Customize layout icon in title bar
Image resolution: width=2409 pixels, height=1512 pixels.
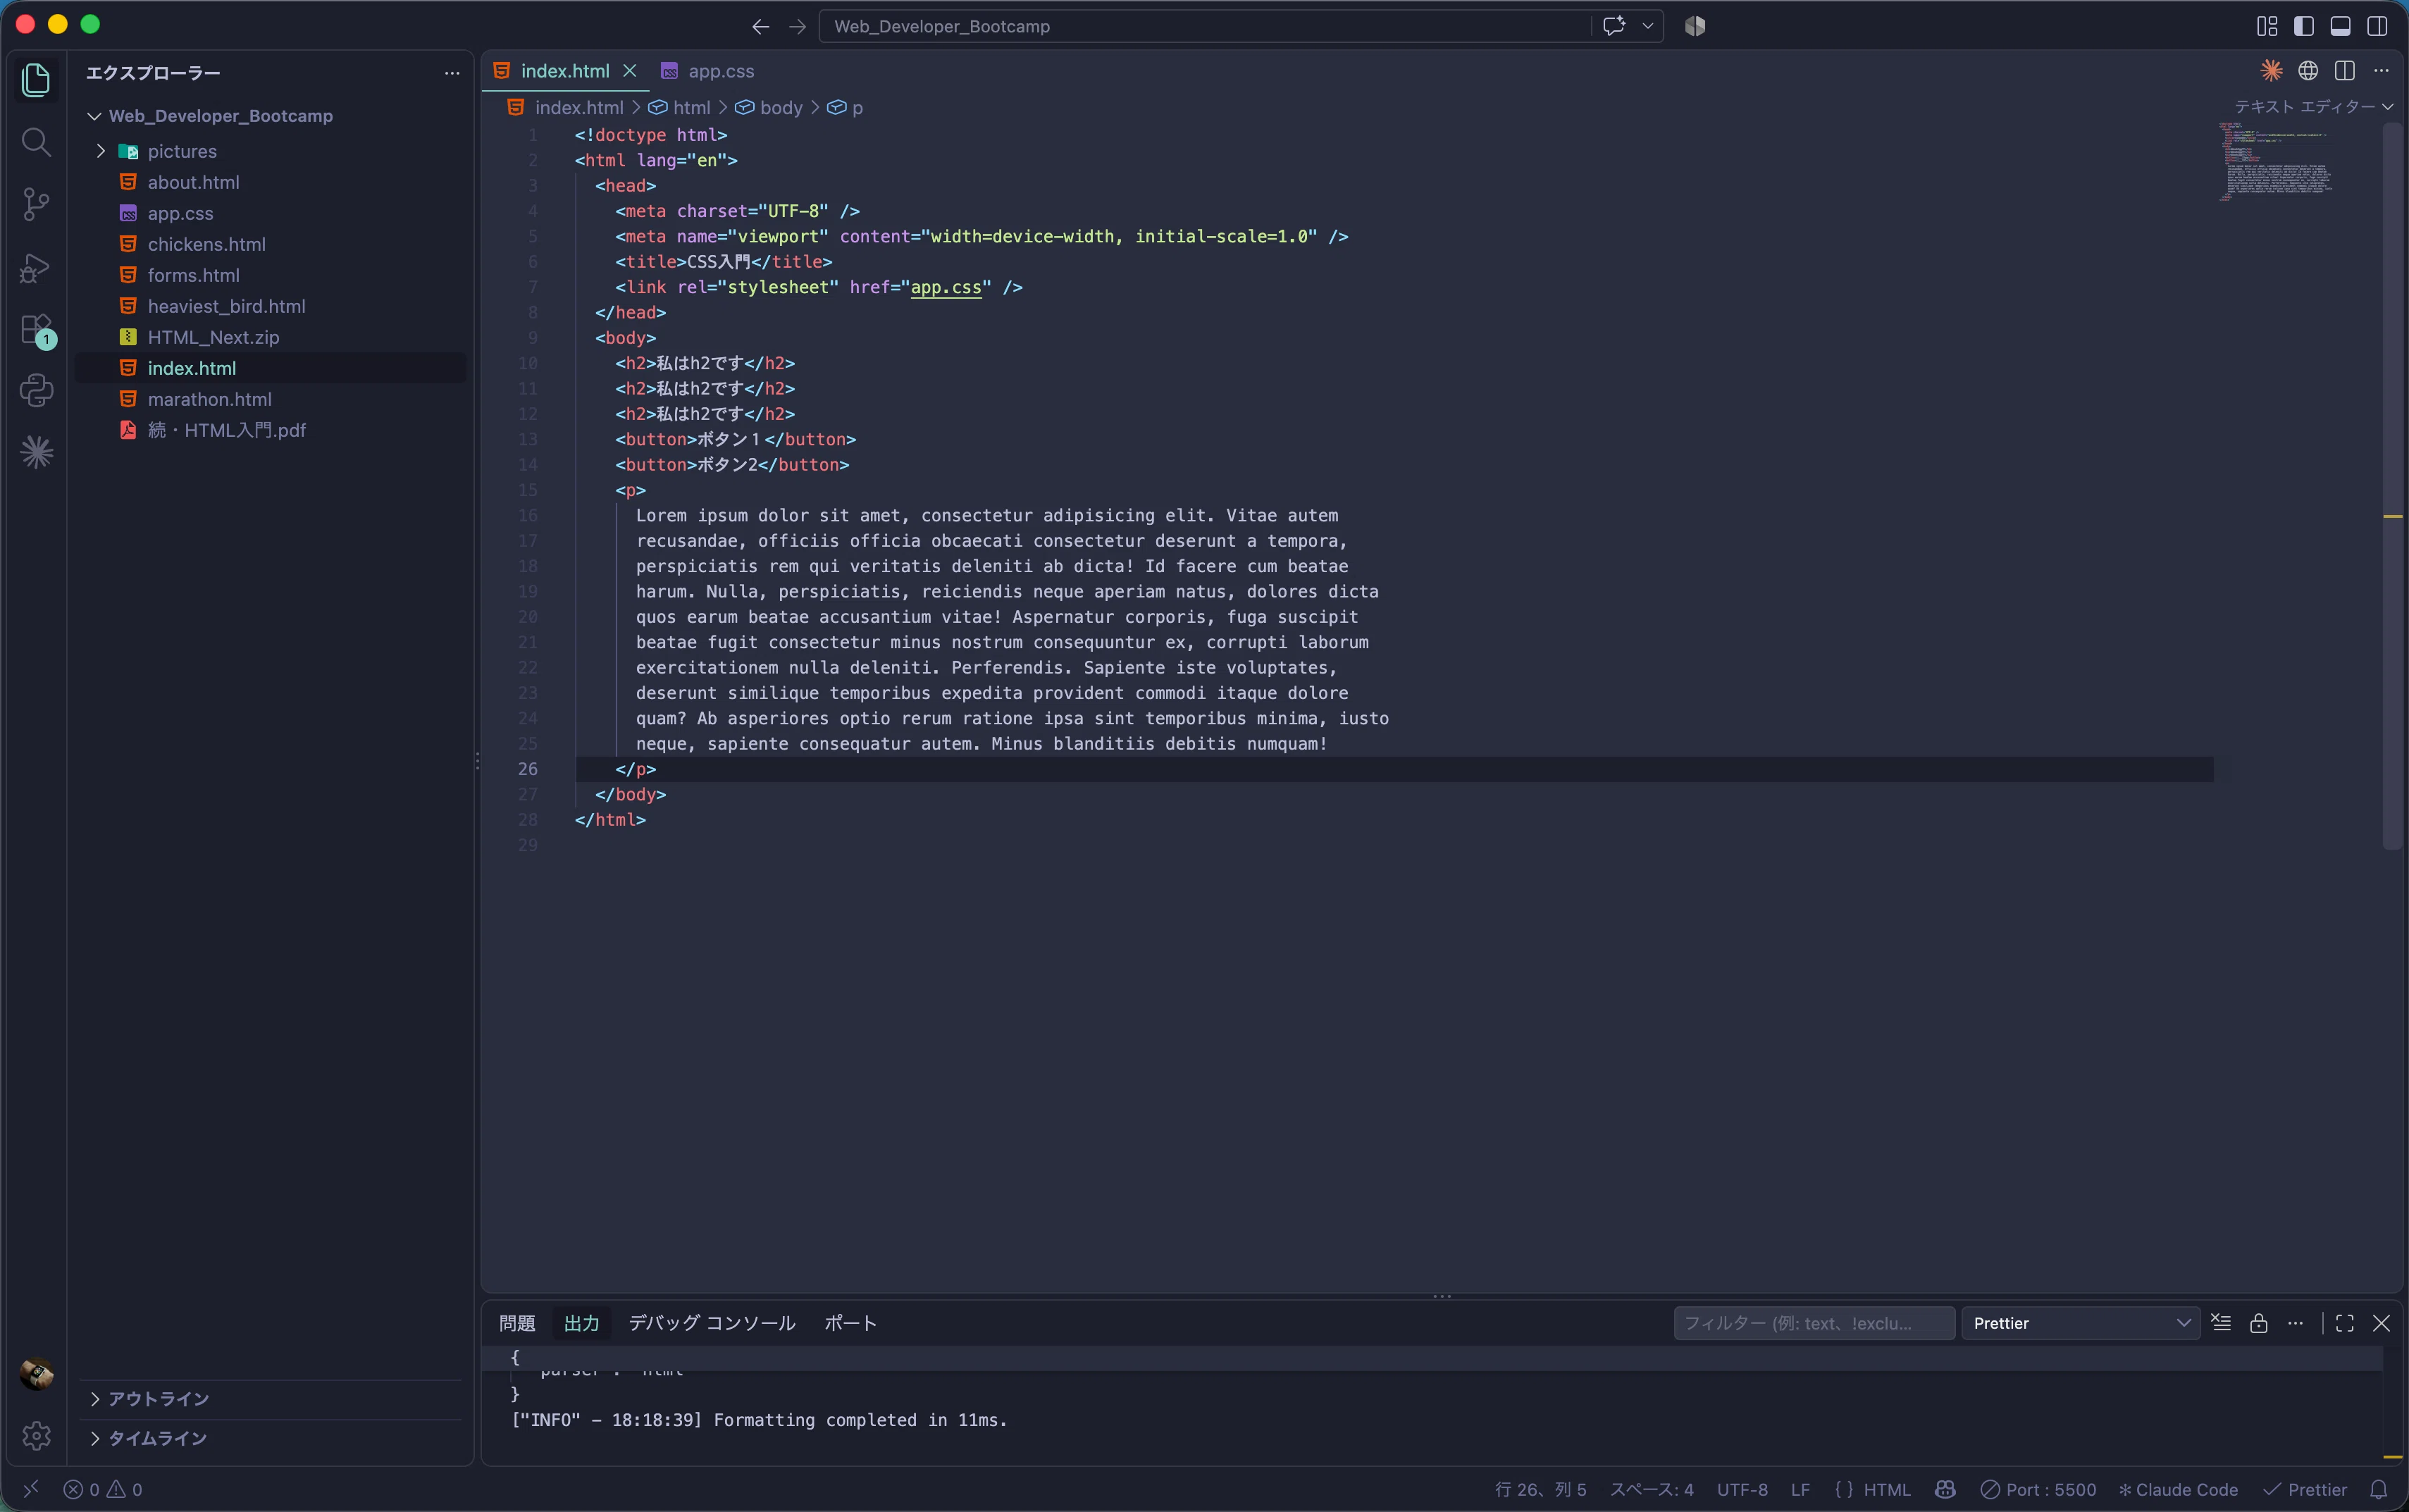[x=2267, y=26]
